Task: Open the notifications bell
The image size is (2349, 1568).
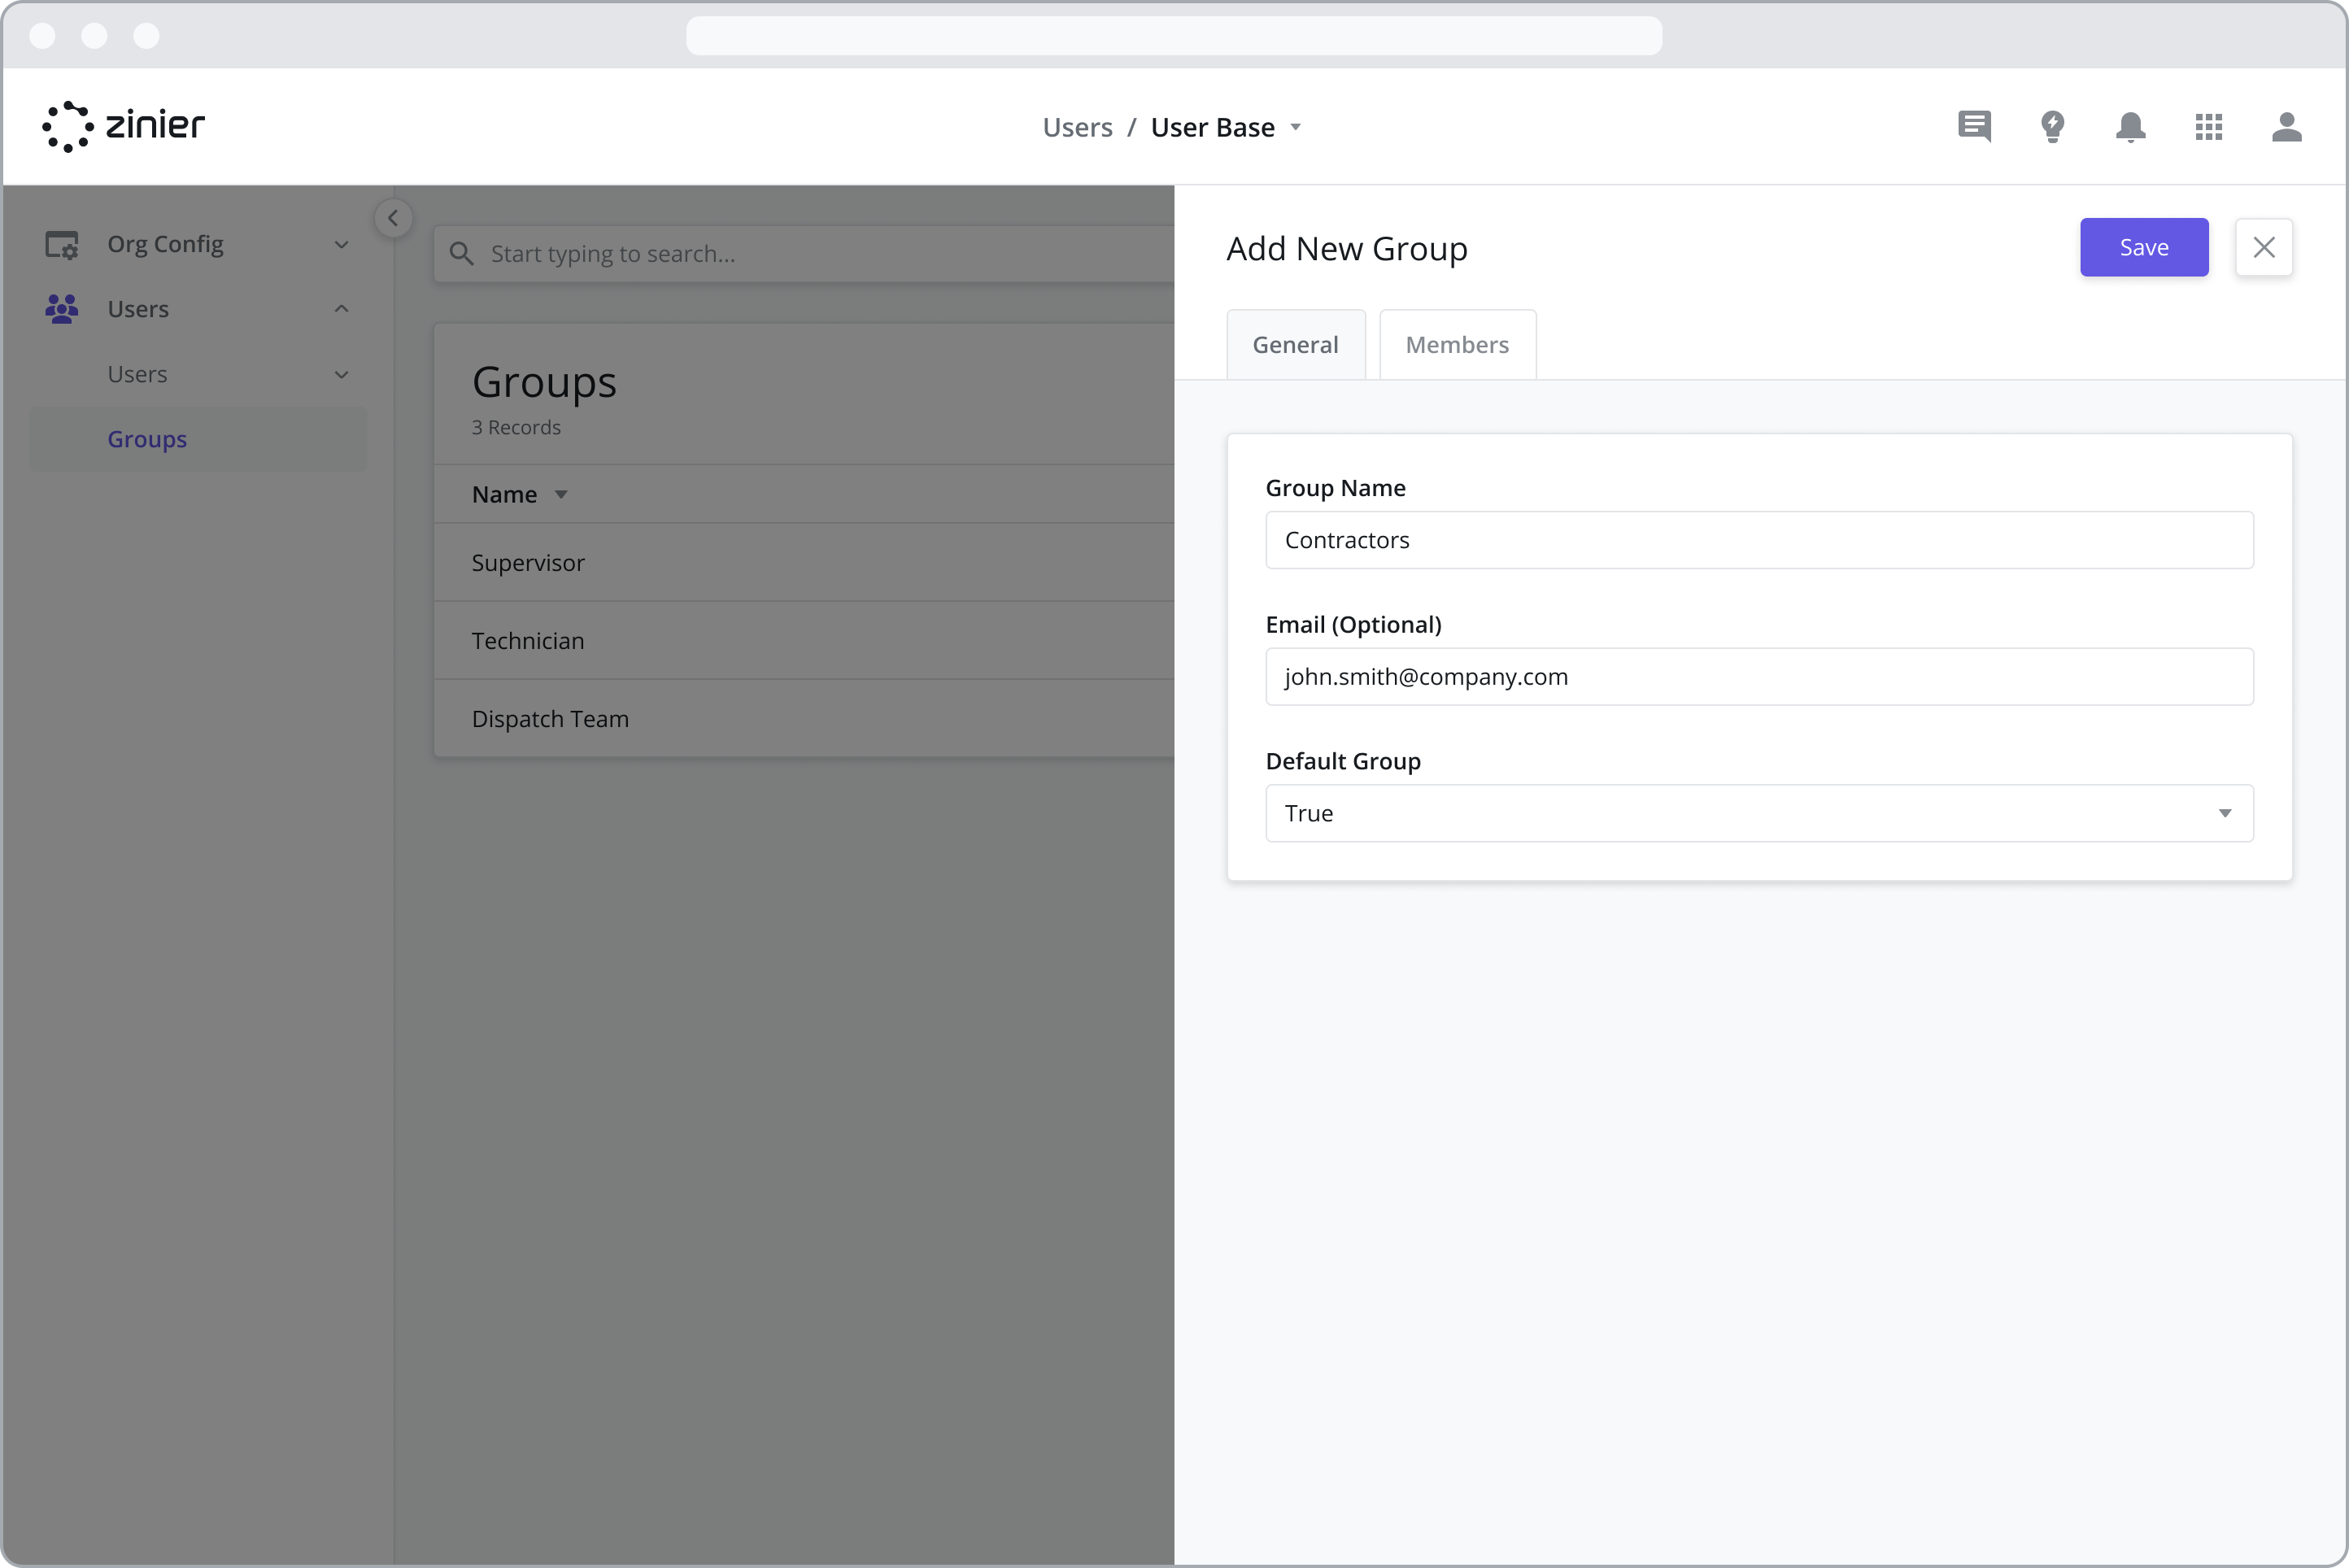Action: 2130,127
